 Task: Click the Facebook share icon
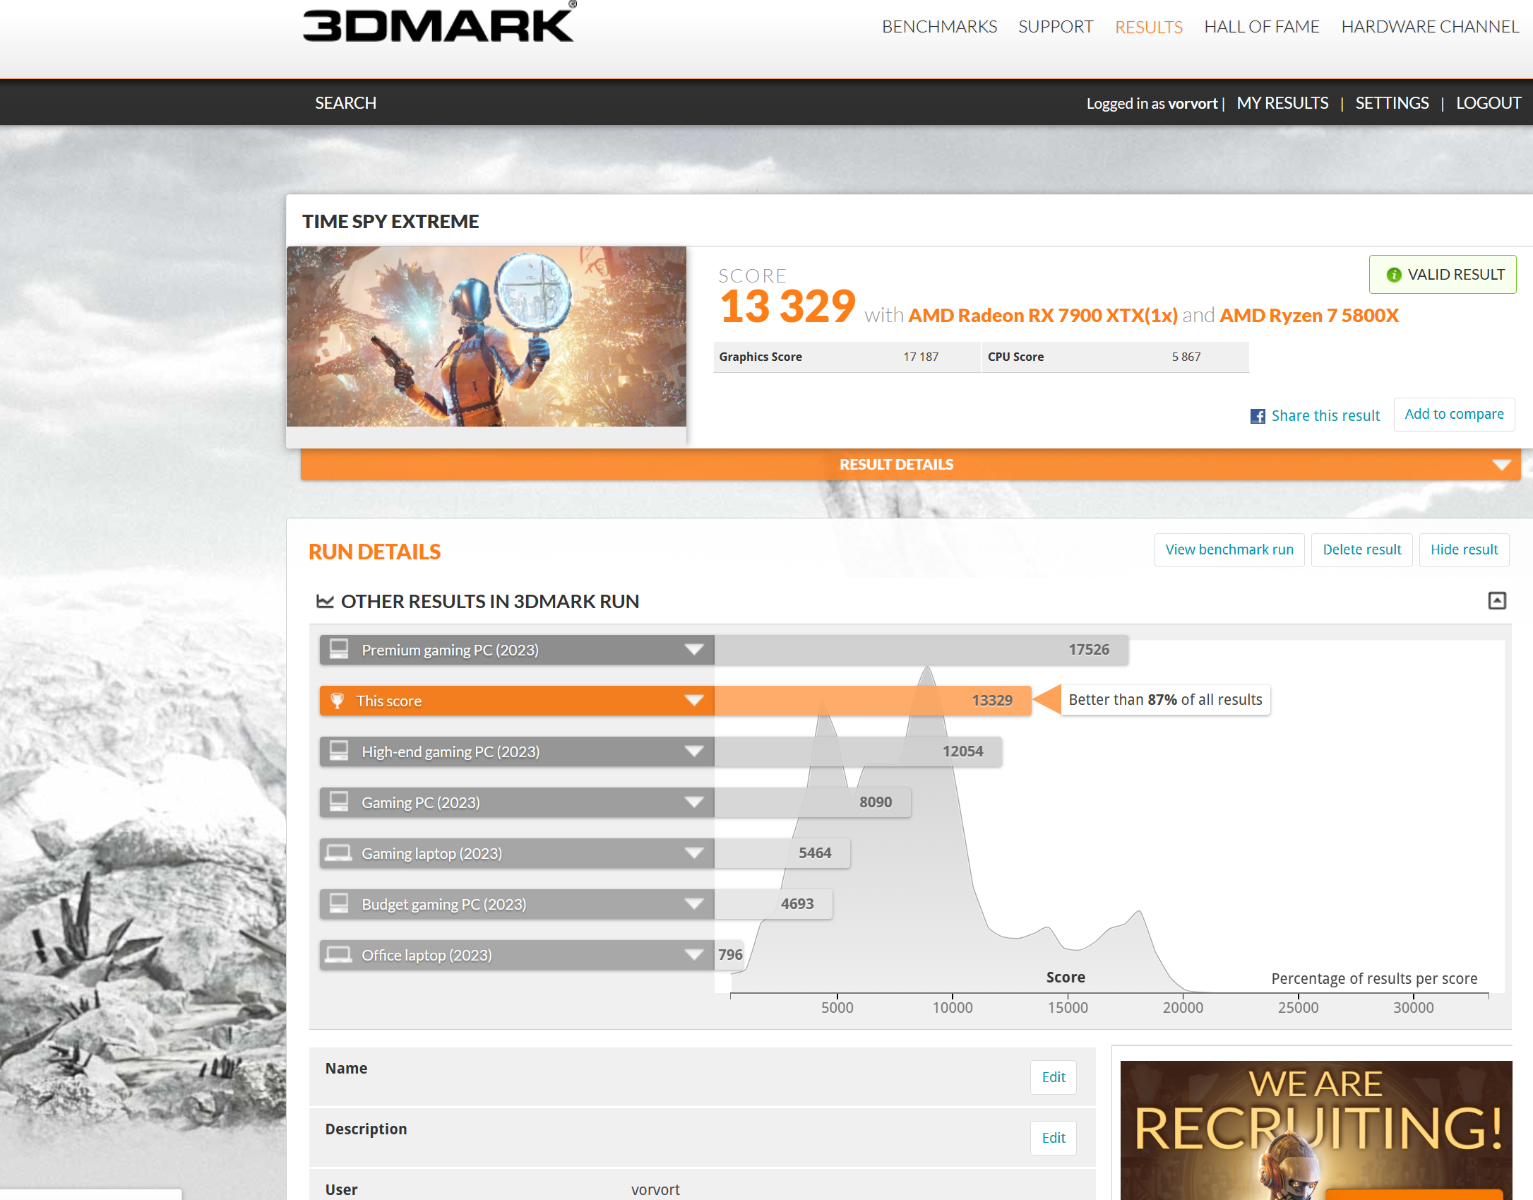[1258, 416]
